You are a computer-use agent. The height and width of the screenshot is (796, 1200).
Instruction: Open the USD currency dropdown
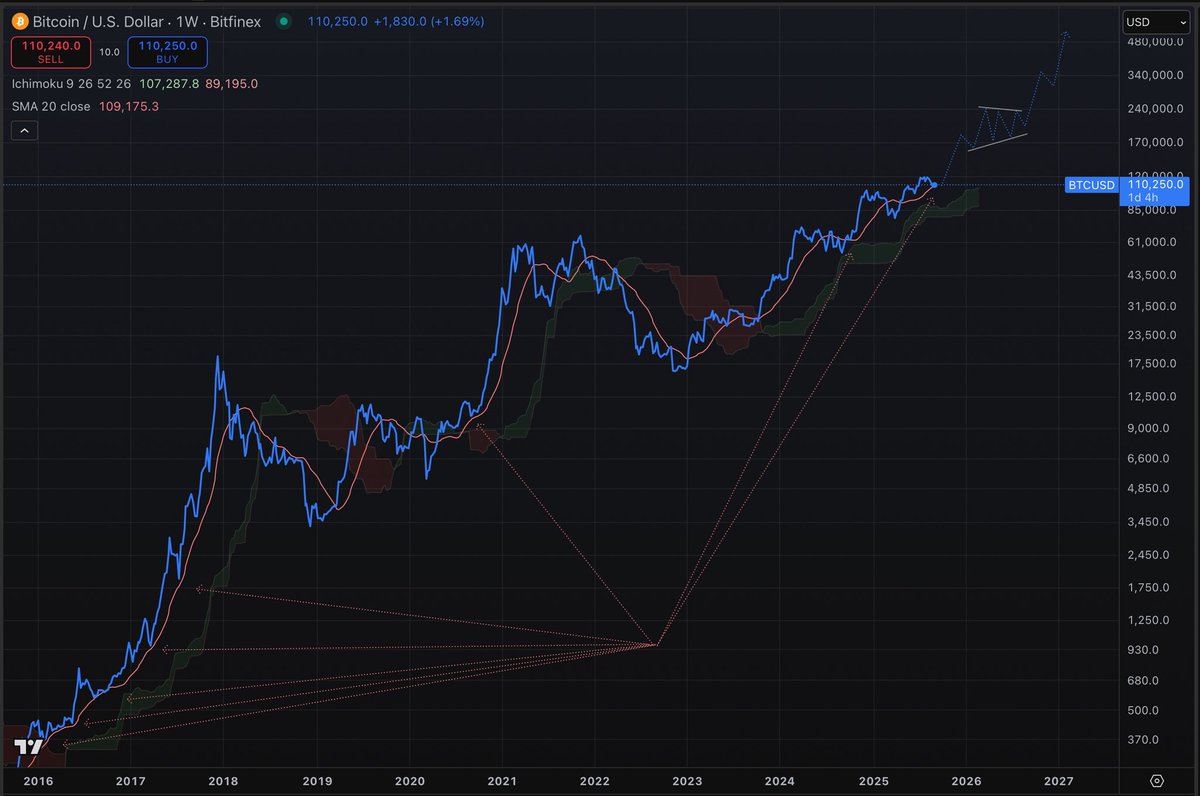(1157, 21)
